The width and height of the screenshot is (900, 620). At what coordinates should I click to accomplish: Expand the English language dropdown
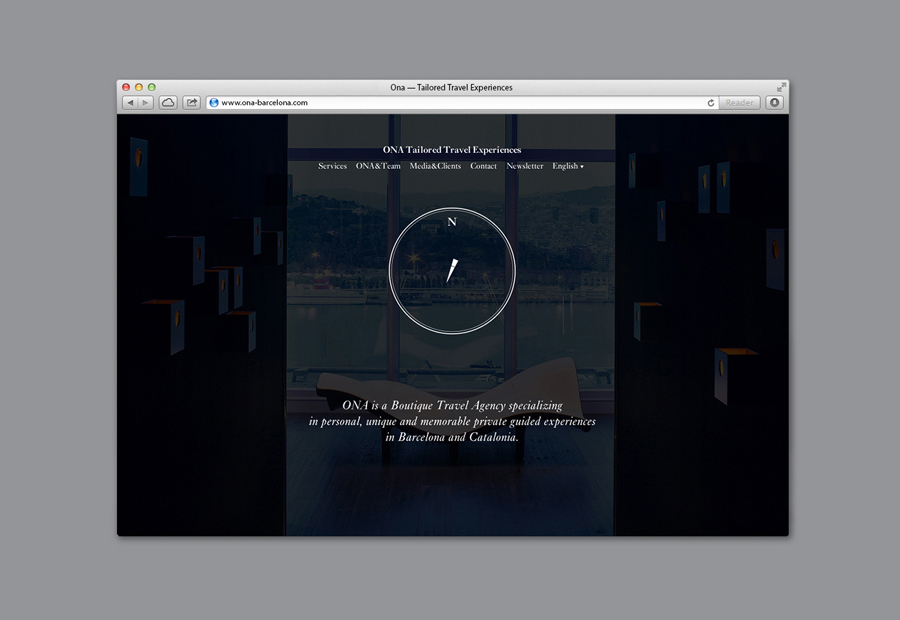click(x=568, y=166)
